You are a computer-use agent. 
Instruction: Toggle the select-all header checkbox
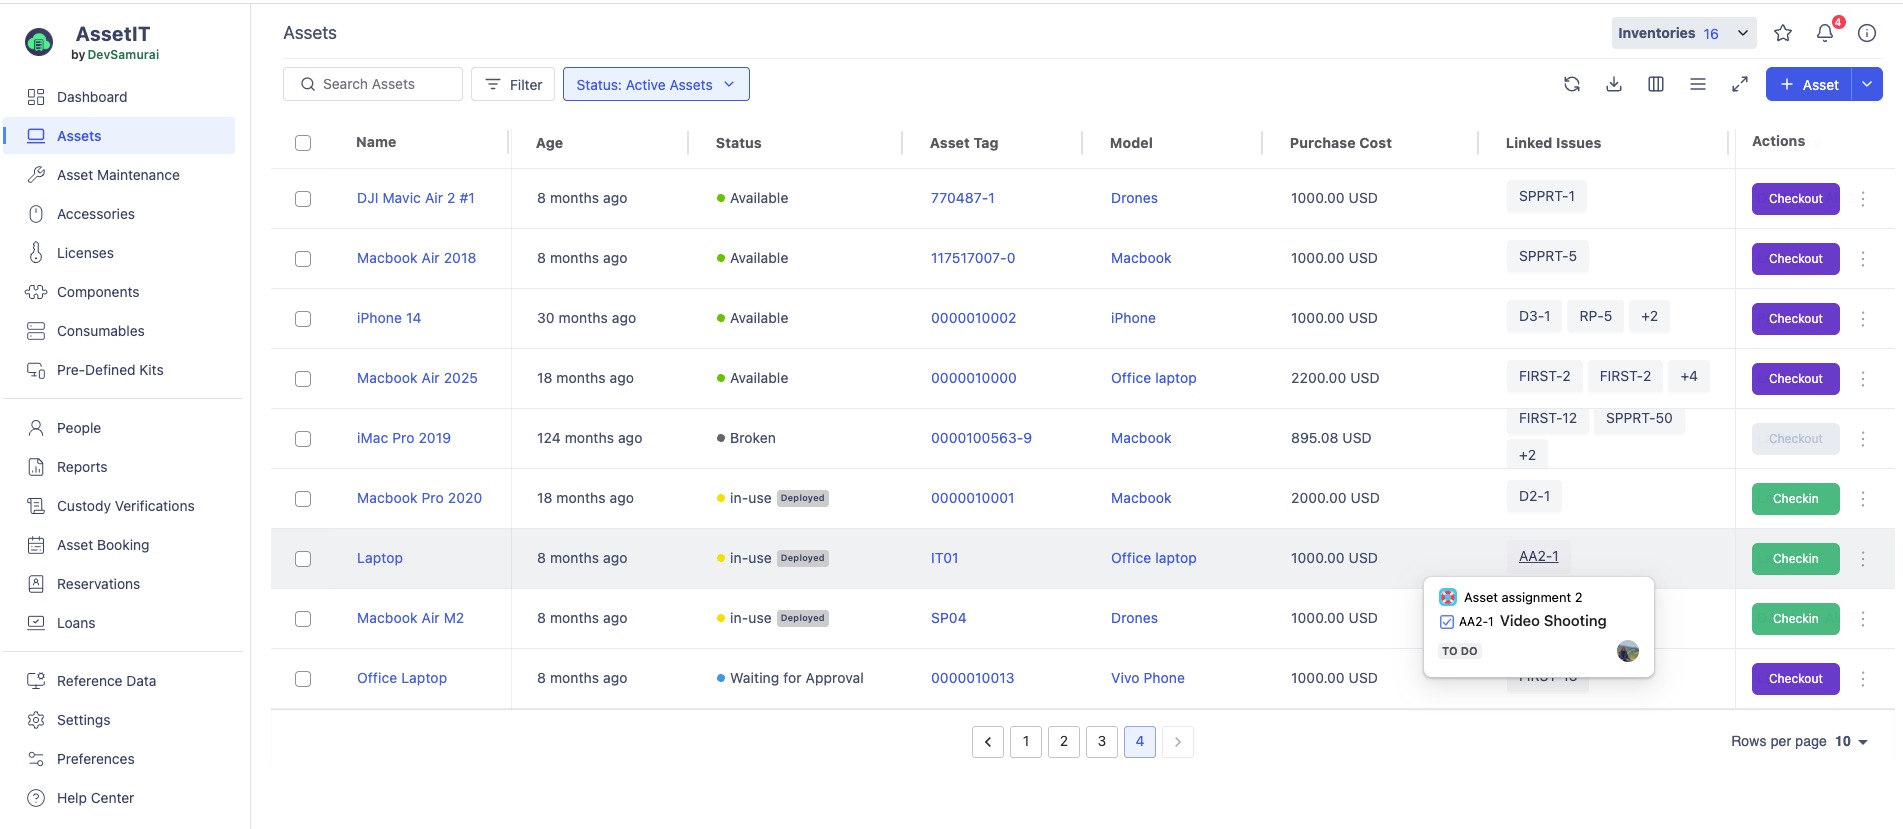[x=303, y=143]
